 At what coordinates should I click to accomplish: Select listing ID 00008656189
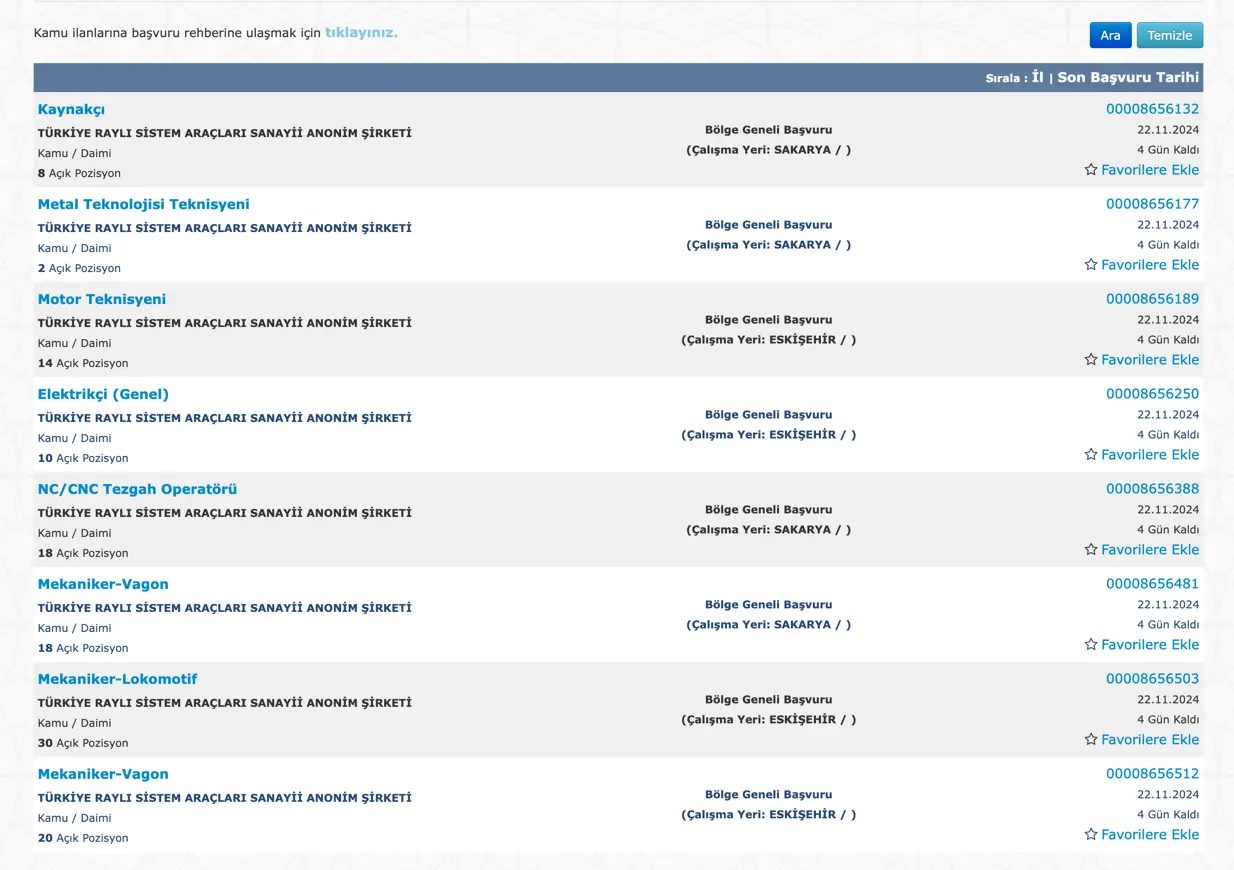(1152, 299)
